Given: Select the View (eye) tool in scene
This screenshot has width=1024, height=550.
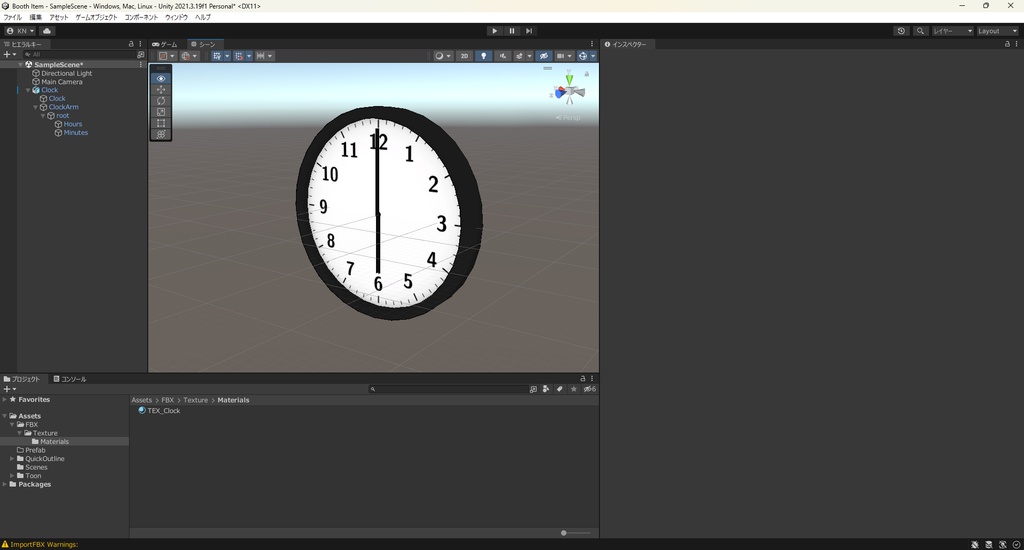Looking at the screenshot, I should click(x=161, y=78).
